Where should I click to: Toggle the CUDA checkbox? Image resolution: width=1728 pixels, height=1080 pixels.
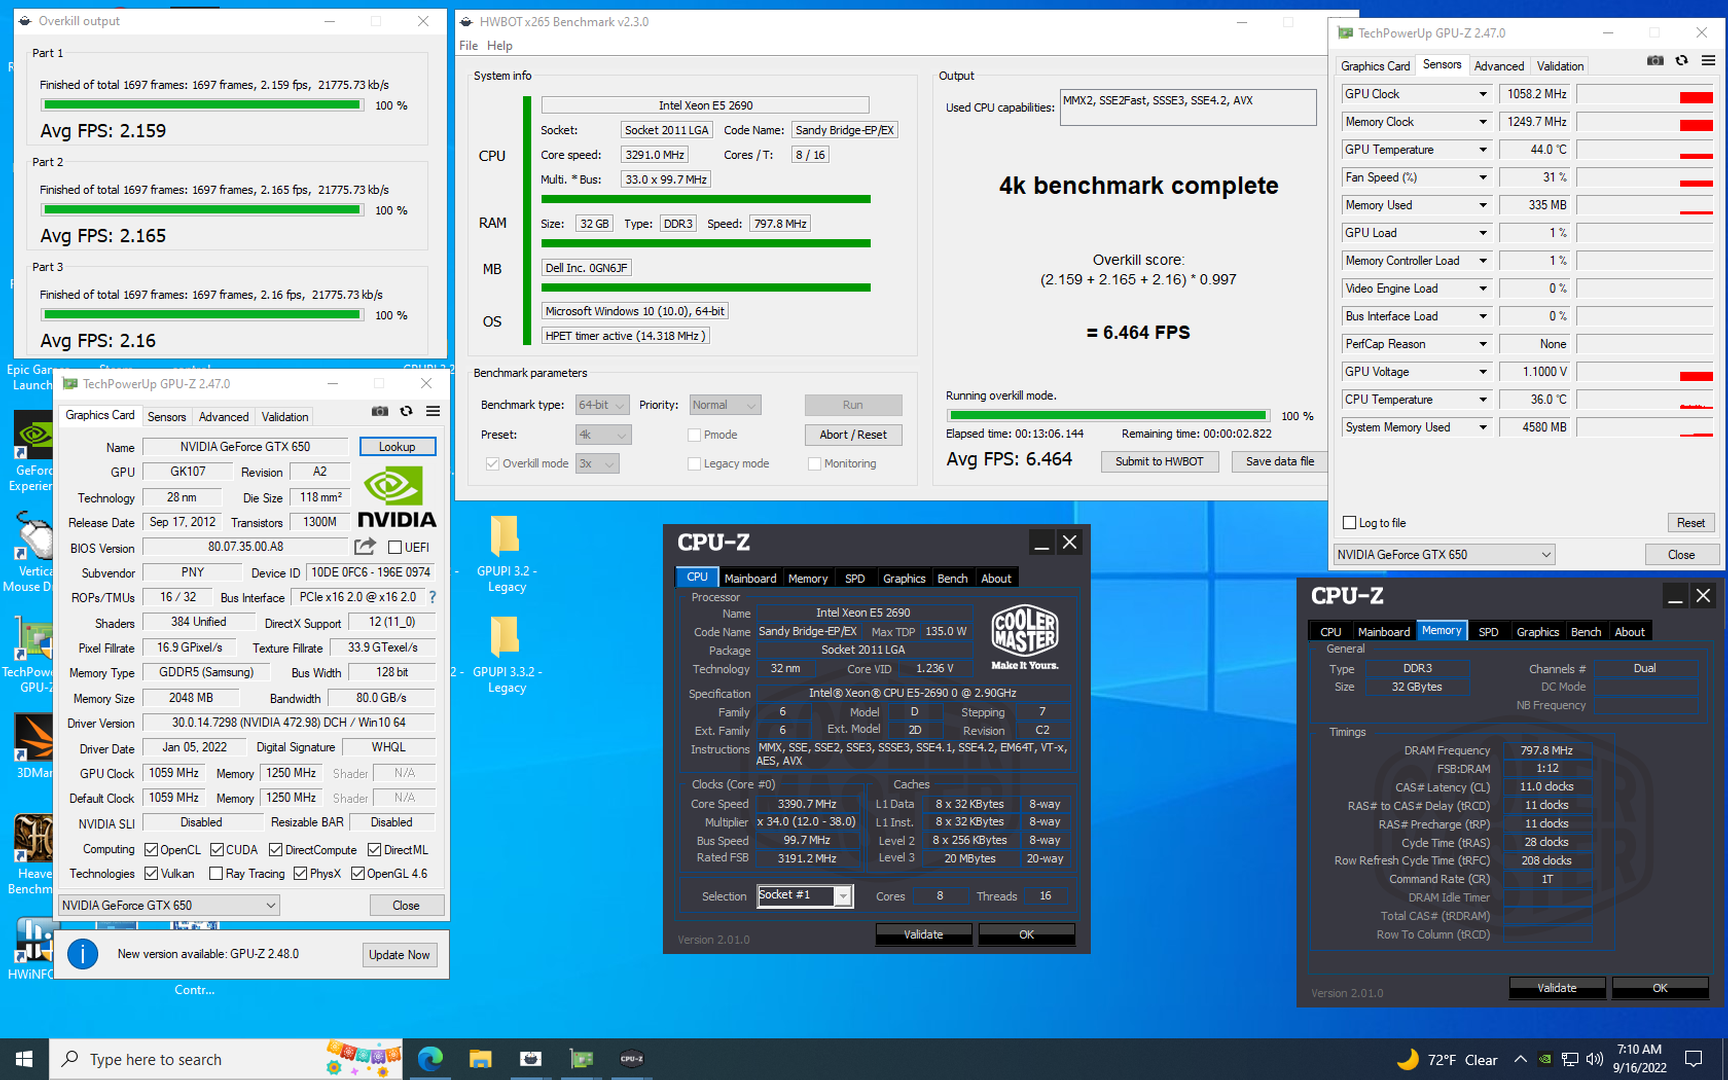(x=216, y=850)
